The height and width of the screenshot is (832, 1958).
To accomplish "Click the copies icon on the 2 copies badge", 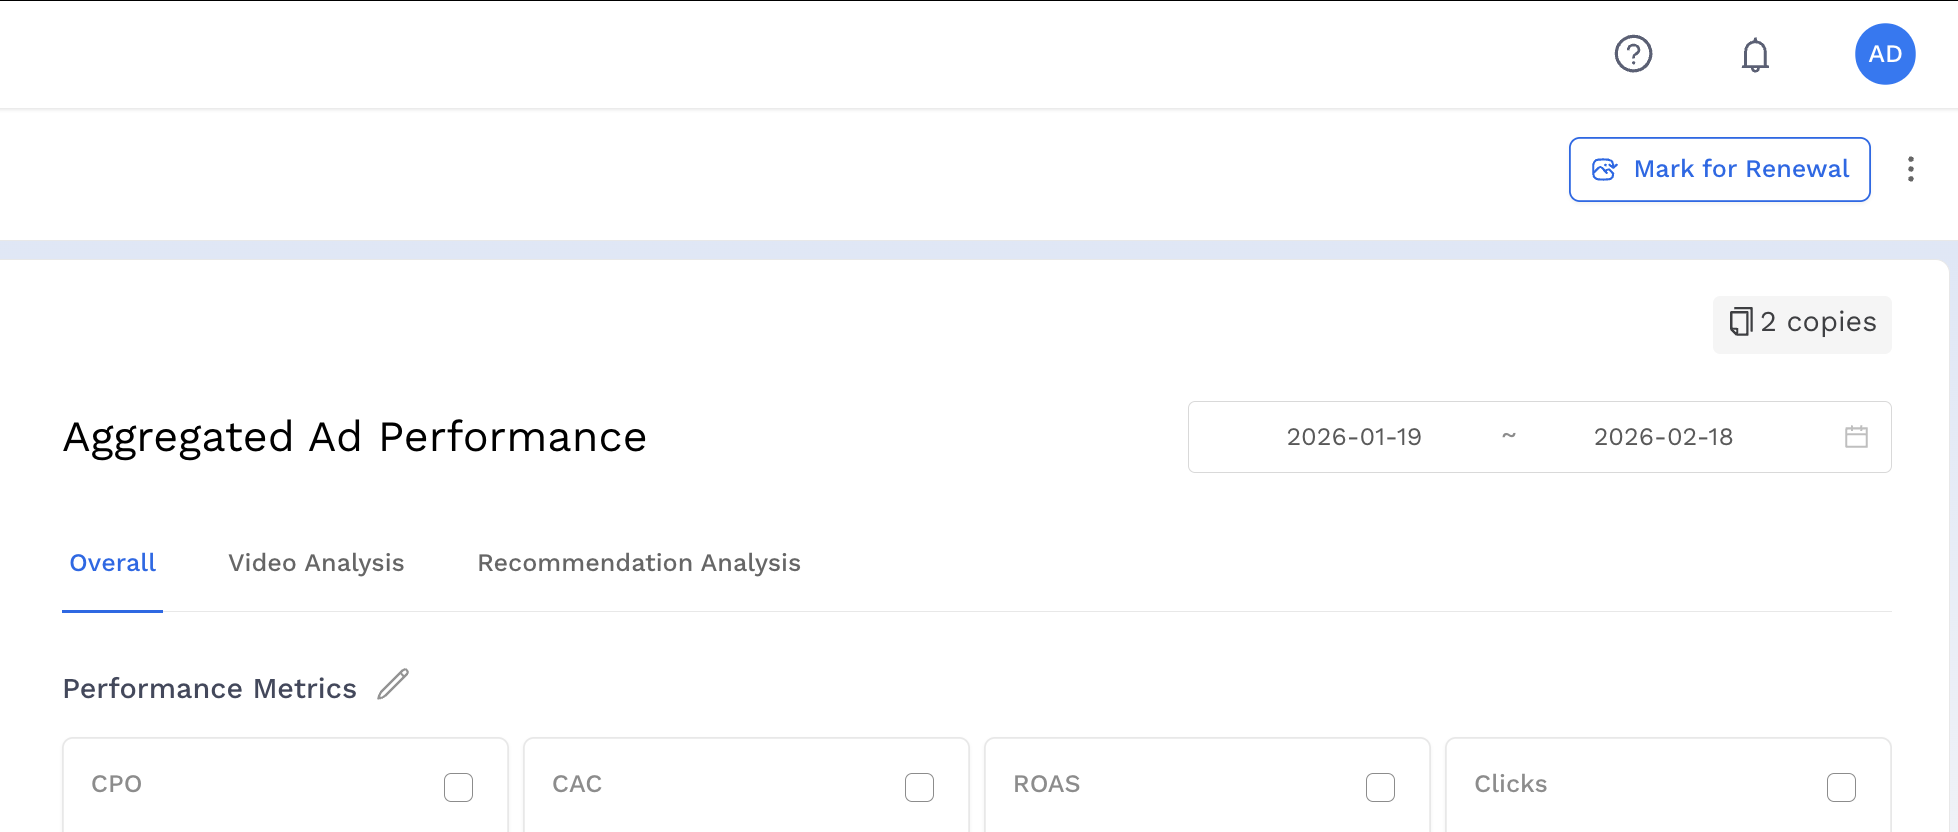I will pyautogui.click(x=1741, y=322).
